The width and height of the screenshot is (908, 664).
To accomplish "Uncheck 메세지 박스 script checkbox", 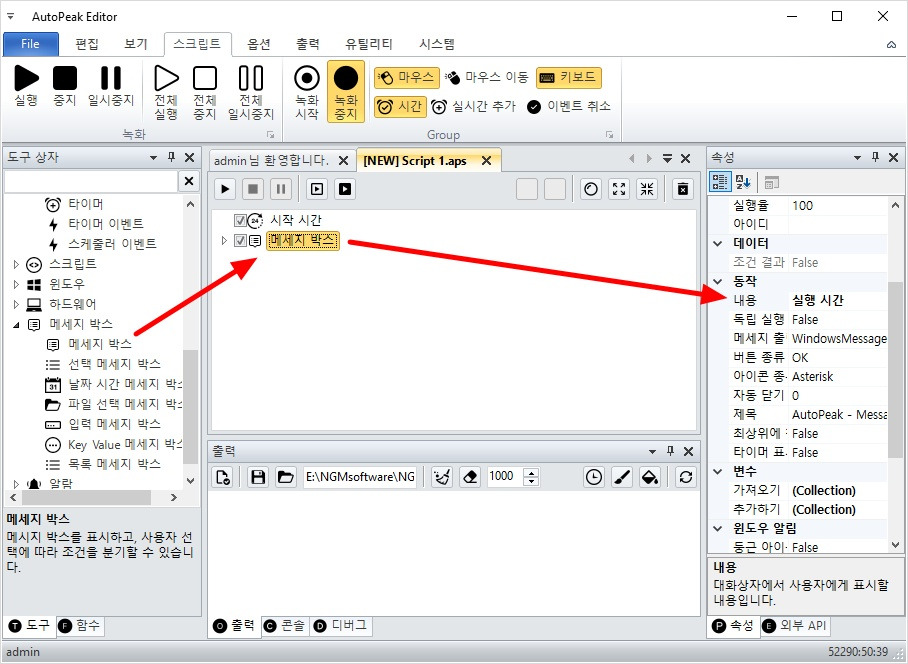I will tap(240, 240).
